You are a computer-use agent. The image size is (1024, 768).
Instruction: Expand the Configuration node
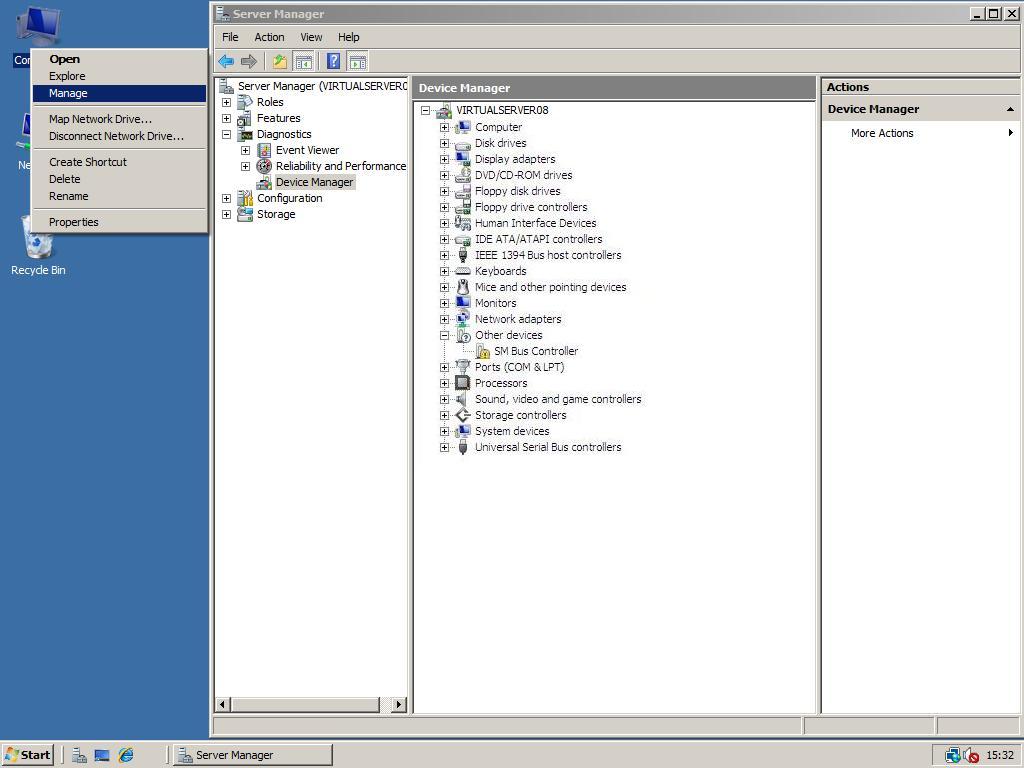pos(226,199)
